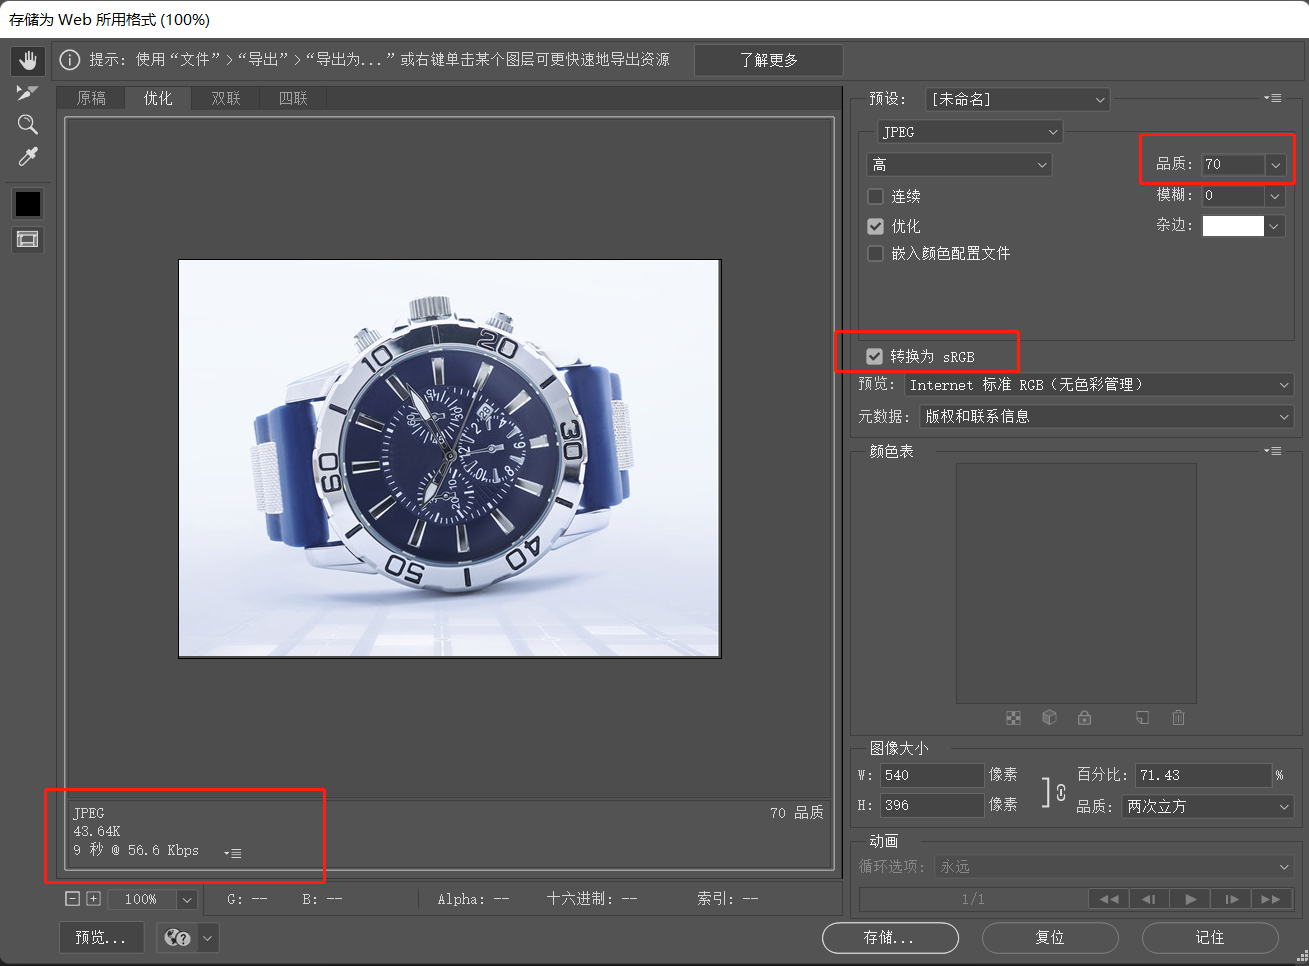Viewport: 1309px width, 966px height.
Task: Open the 高 compression quality dropdown
Action: (x=959, y=165)
